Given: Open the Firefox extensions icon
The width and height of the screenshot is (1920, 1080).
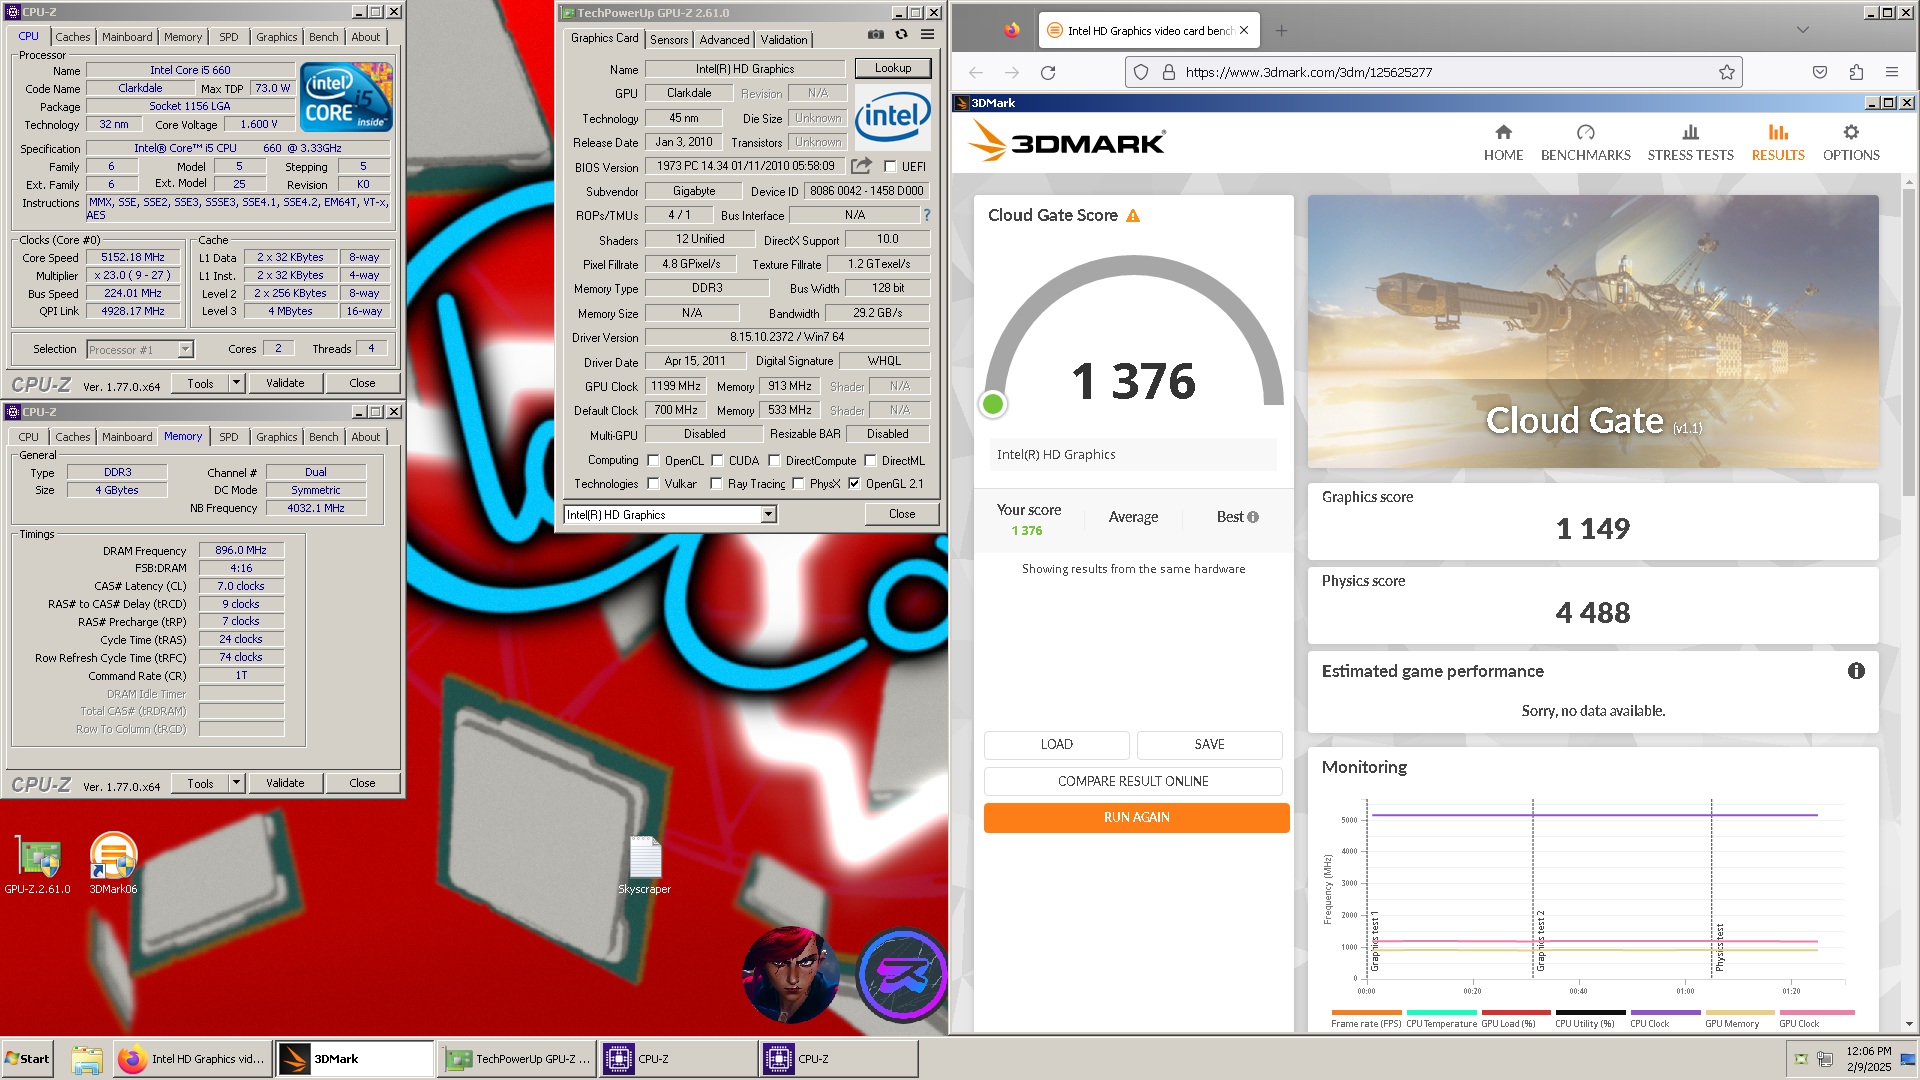Looking at the screenshot, I should point(1856,72).
